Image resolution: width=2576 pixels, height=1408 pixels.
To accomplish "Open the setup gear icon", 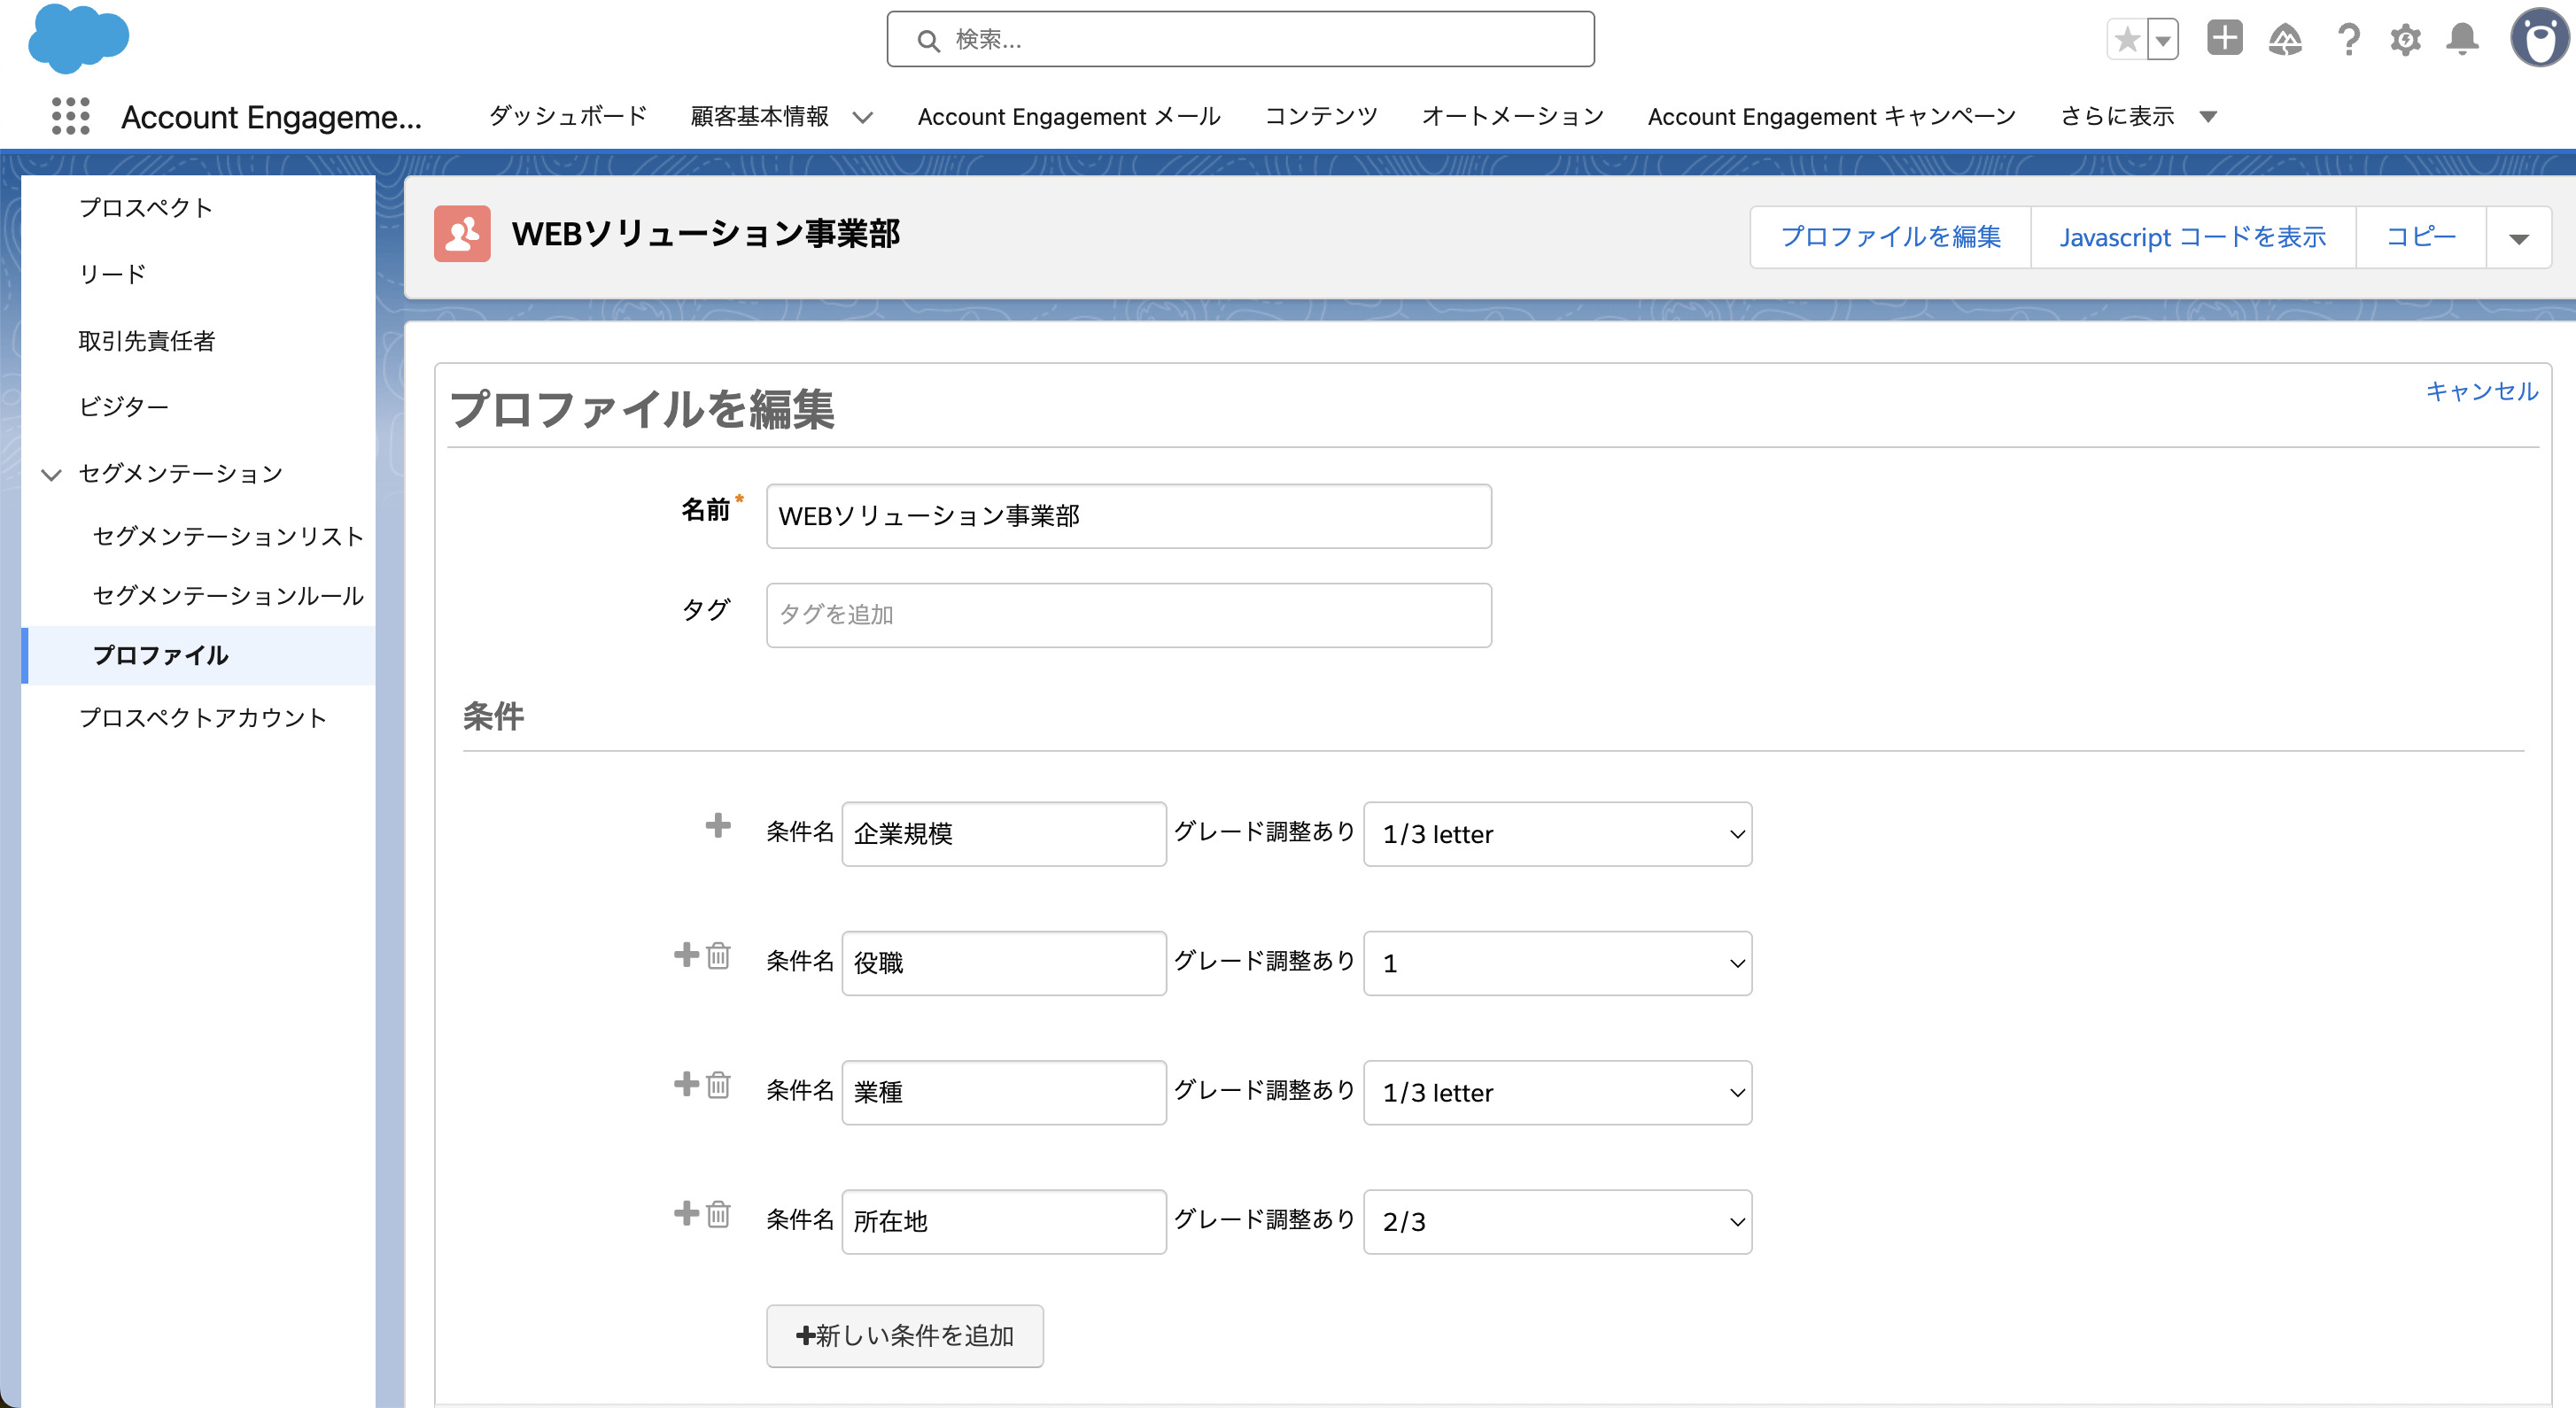I will point(2405,40).
